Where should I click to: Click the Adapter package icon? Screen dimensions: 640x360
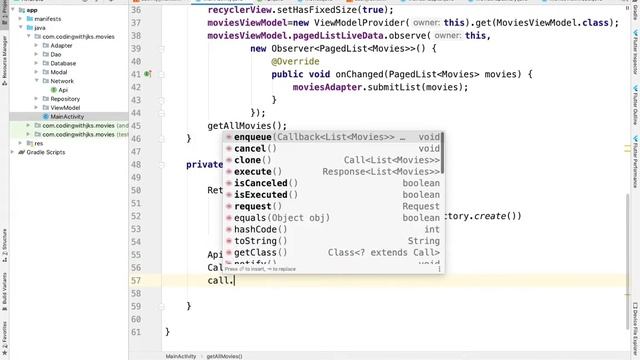[46, 45]
